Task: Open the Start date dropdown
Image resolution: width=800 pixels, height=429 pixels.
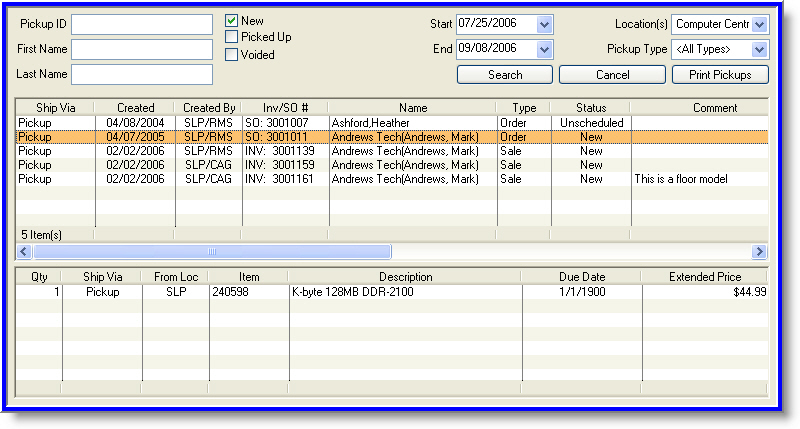Action: point(544,24)
